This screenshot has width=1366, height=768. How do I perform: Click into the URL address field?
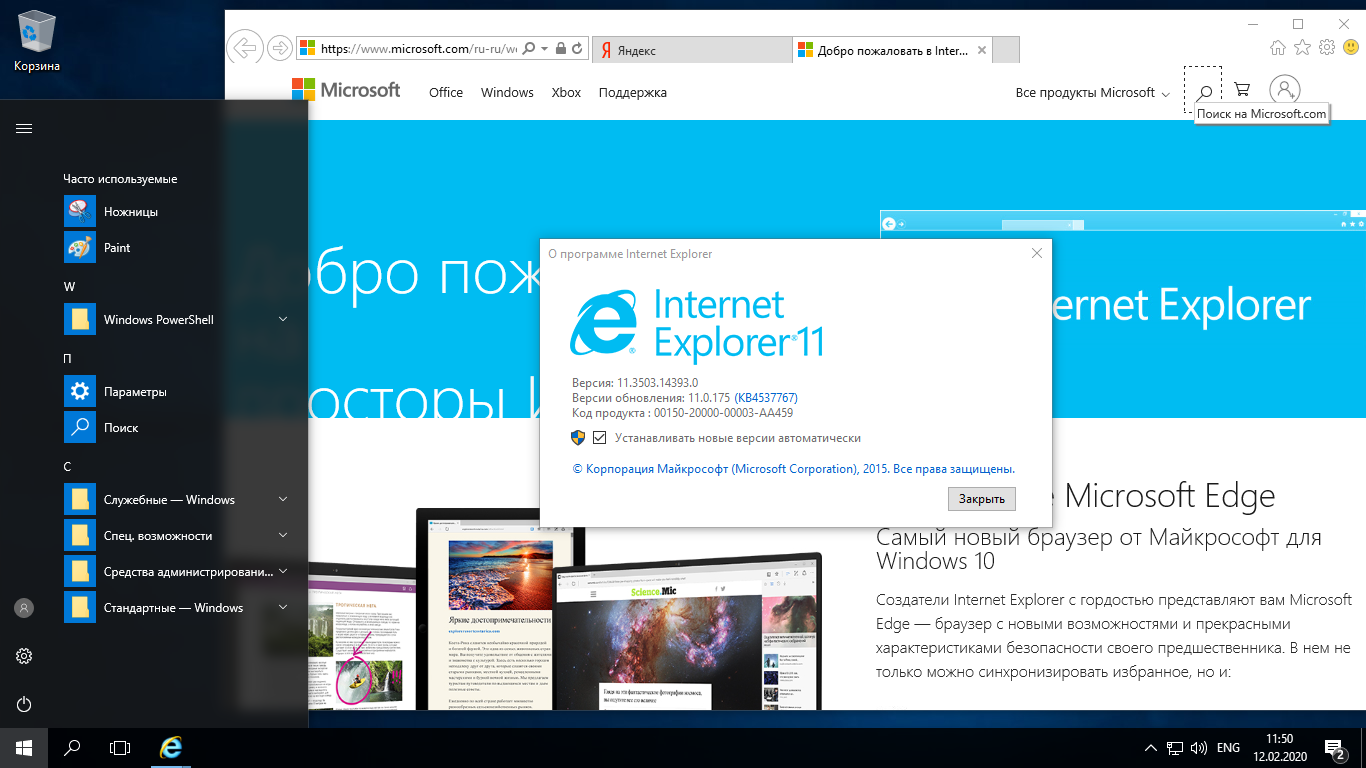tap(418, 48)
